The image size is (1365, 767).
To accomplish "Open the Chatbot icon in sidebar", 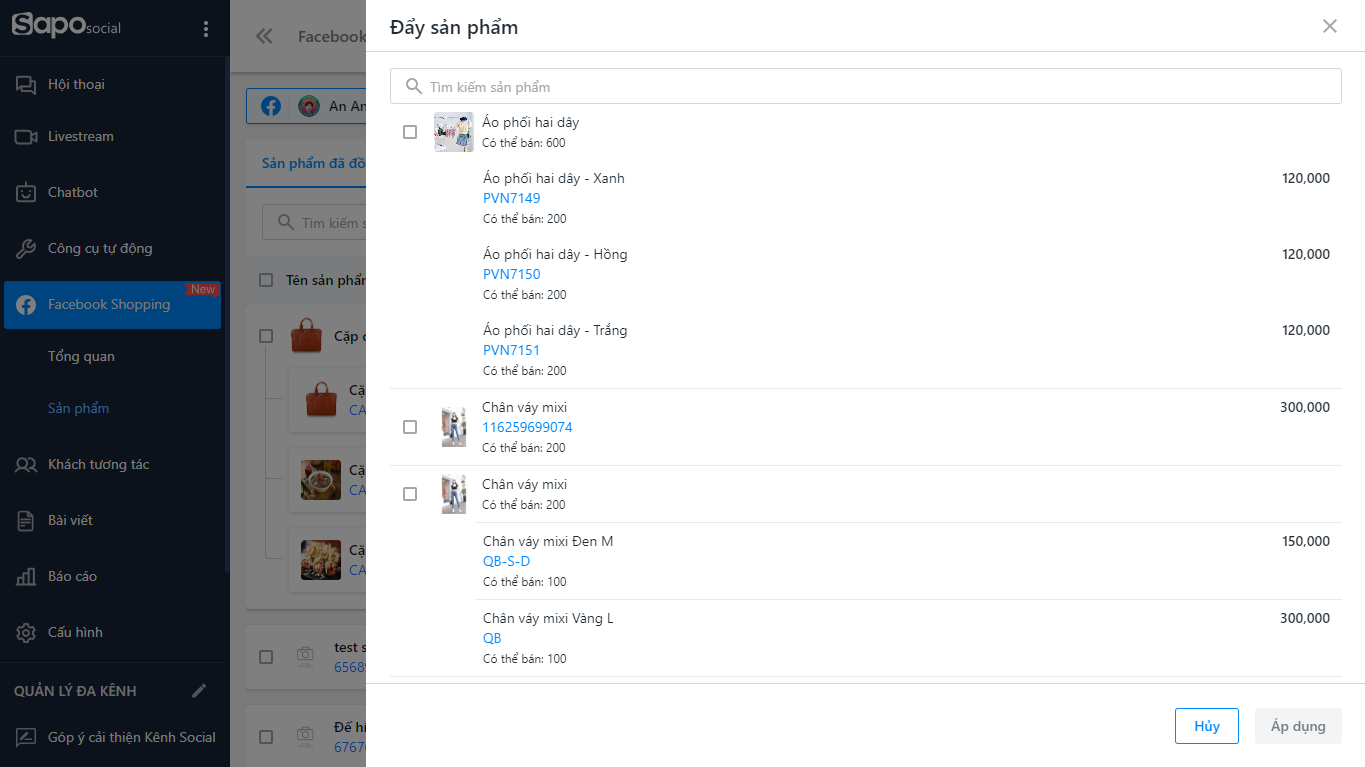I will tap(26, 192).
